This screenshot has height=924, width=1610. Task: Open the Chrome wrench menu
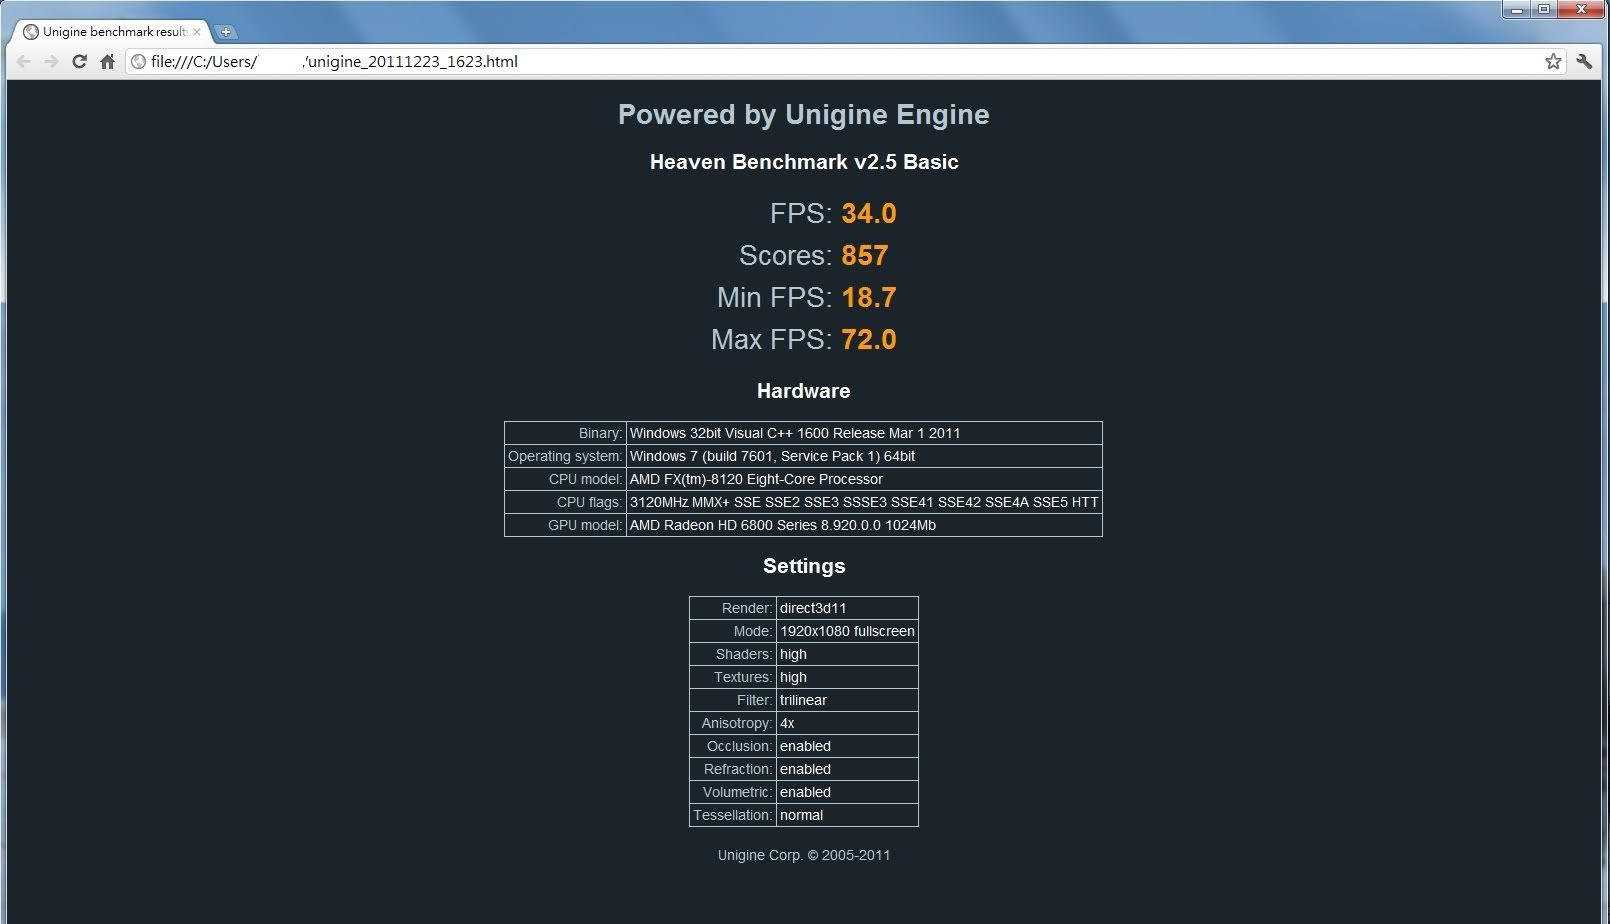1584,62
